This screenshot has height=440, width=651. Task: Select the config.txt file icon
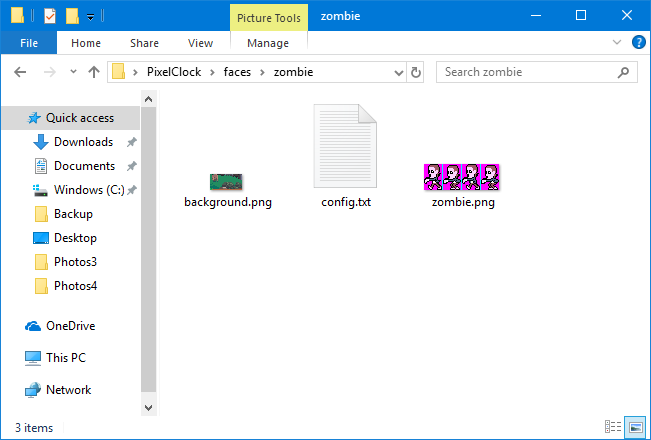point(345,146)
